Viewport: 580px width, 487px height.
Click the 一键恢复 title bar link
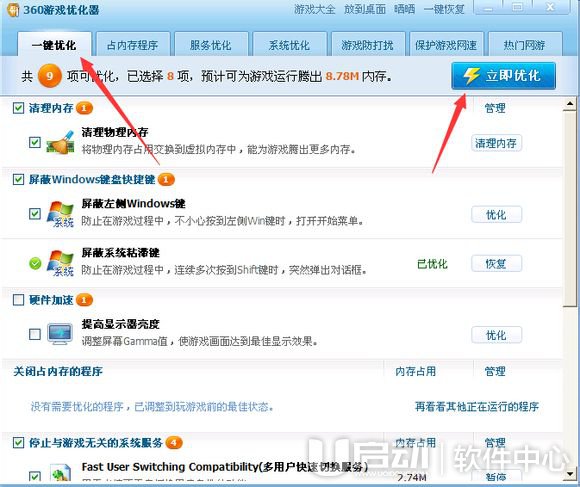444,9
